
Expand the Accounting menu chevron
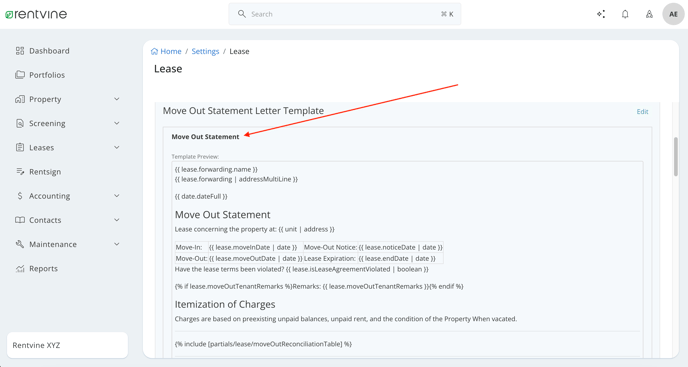tap(117, 196)
